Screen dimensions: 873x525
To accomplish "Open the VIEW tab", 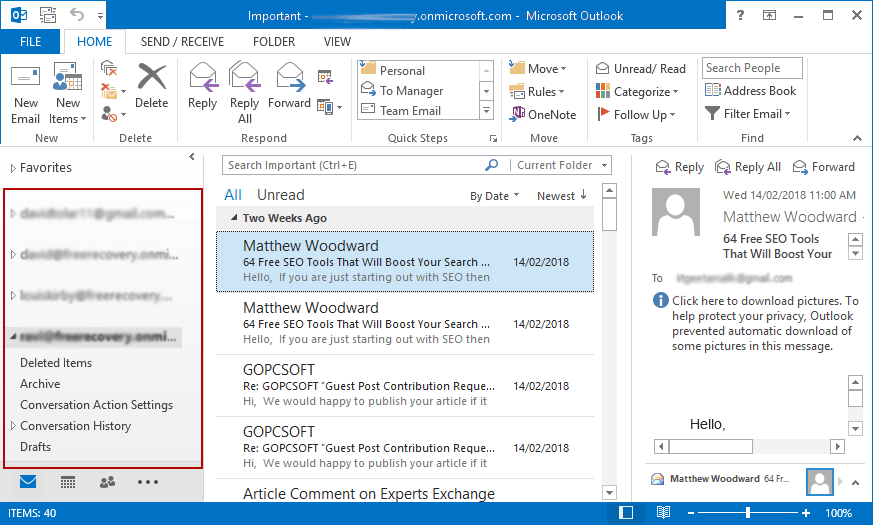I will coord(337,42).
